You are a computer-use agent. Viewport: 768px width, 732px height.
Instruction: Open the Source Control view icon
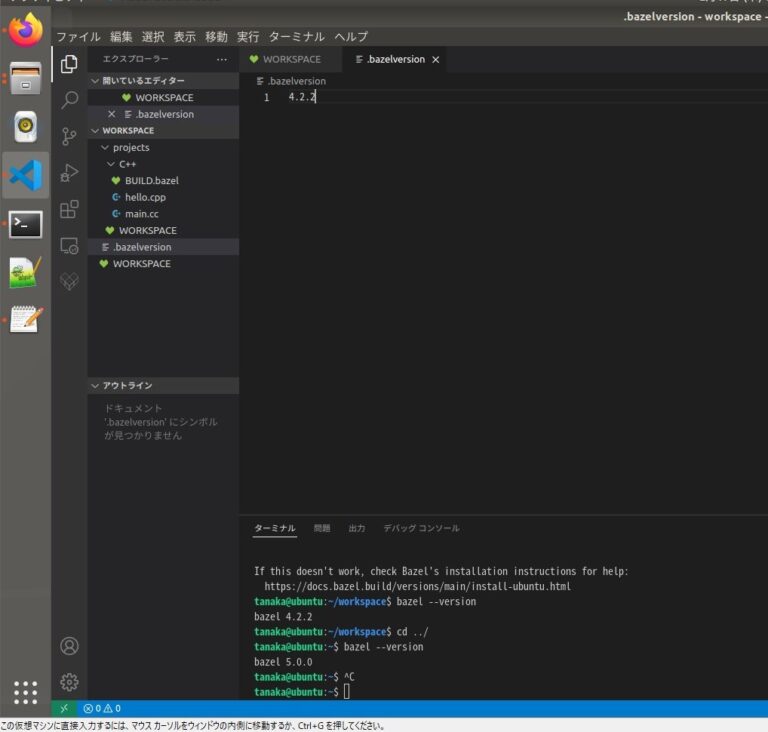coord(69,136)
